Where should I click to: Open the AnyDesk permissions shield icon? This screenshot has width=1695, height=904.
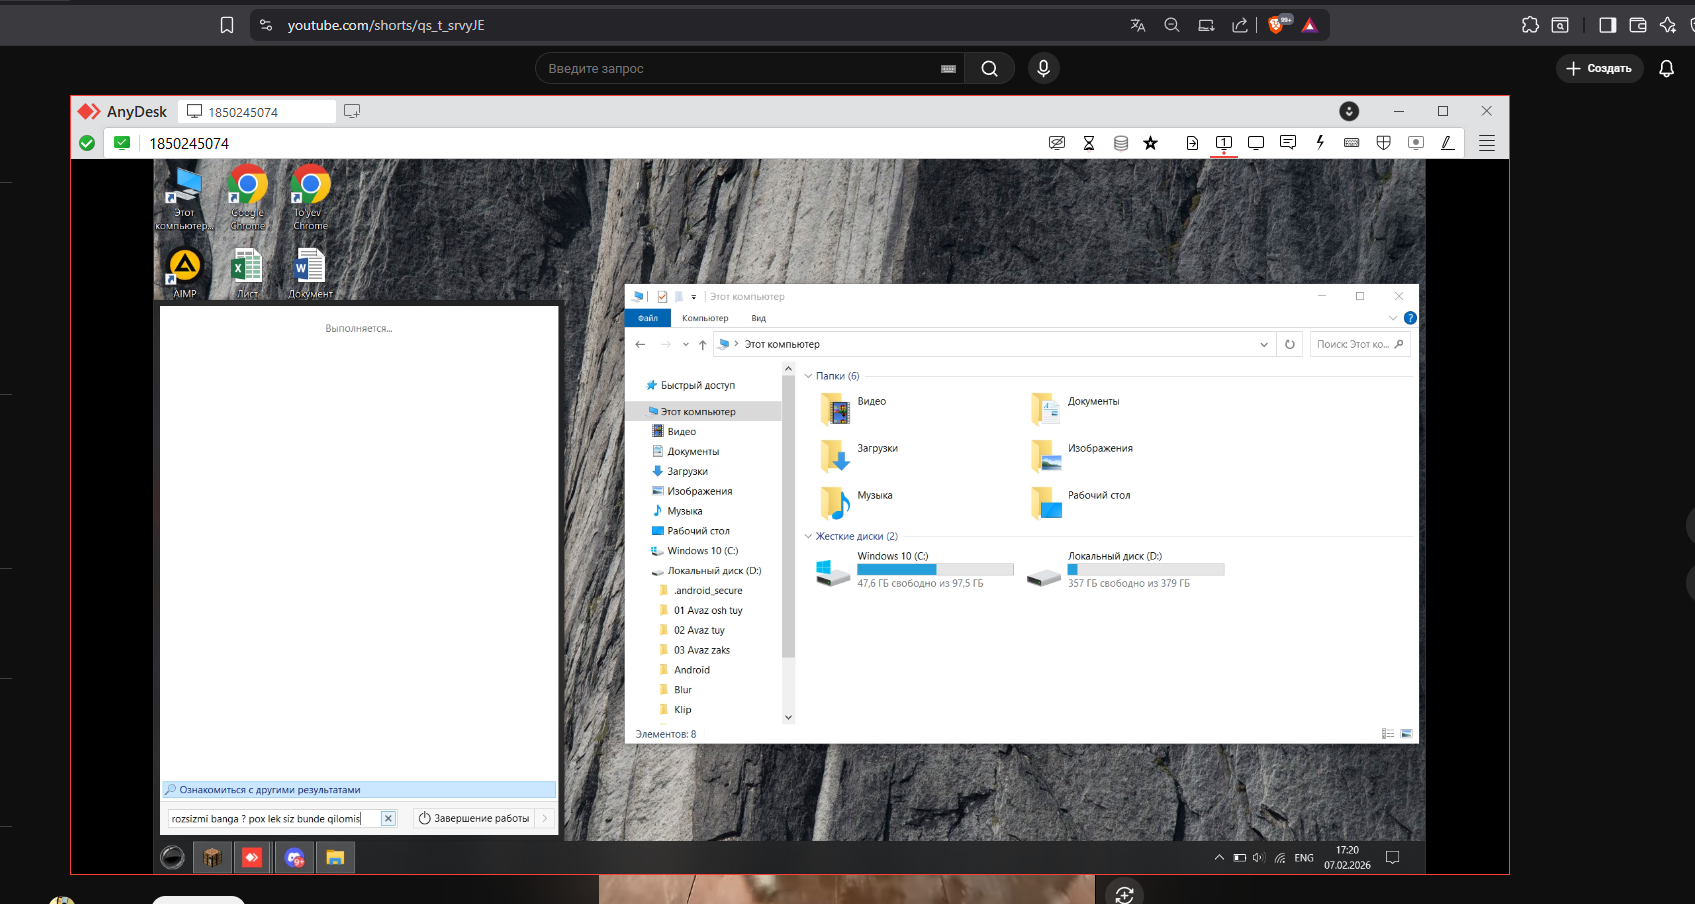1384,143
